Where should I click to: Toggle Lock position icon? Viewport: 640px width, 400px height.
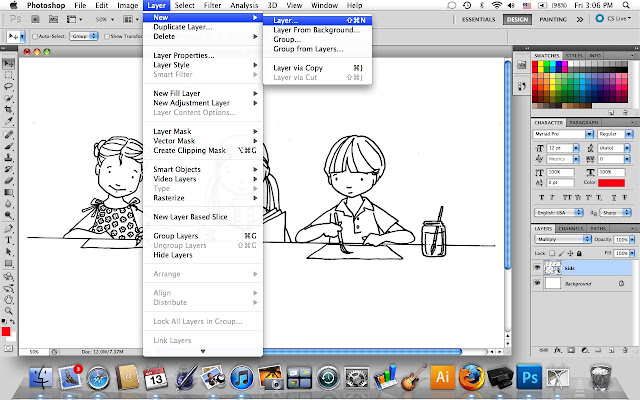571,253
